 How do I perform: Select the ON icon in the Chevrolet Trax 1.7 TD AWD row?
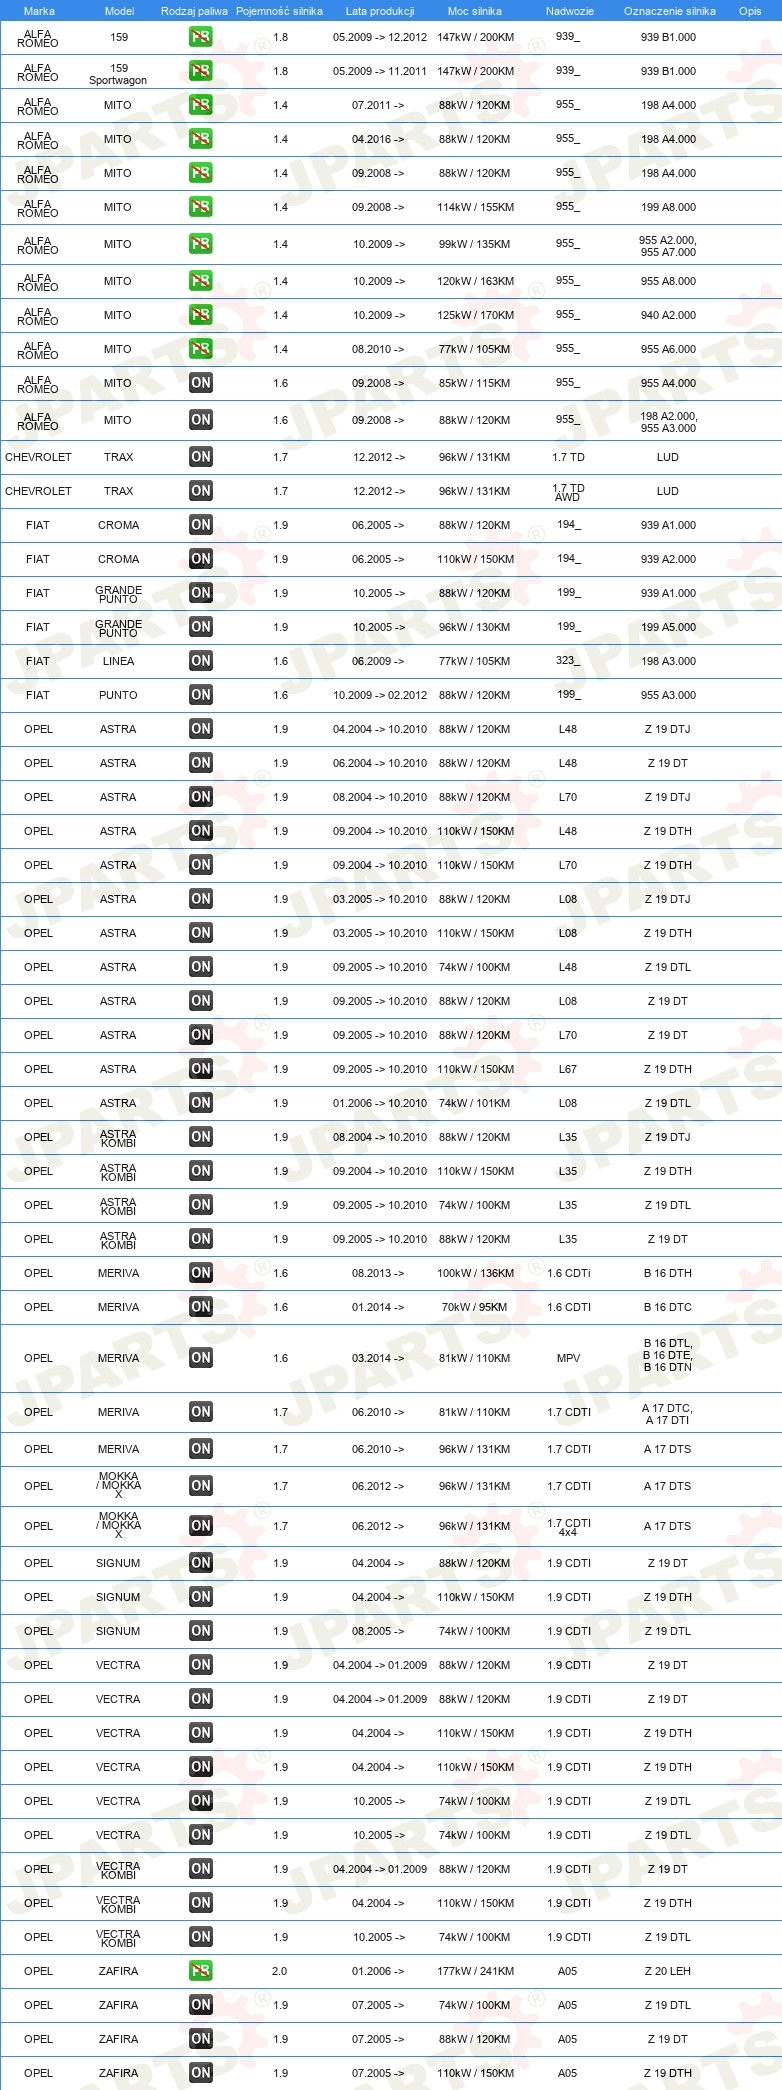(x=200, y=491)
